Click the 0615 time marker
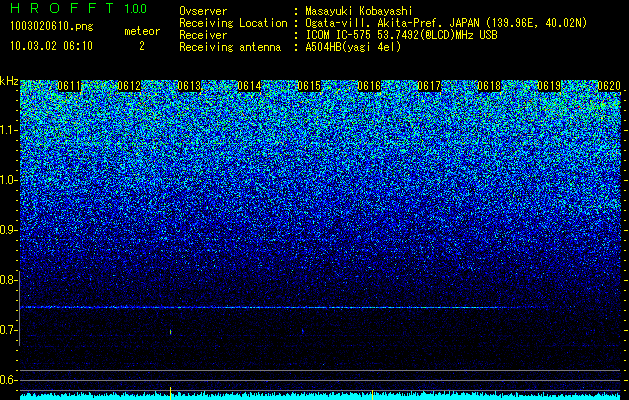This screenshot has width=629, height=400. click(x=310, y=86)
